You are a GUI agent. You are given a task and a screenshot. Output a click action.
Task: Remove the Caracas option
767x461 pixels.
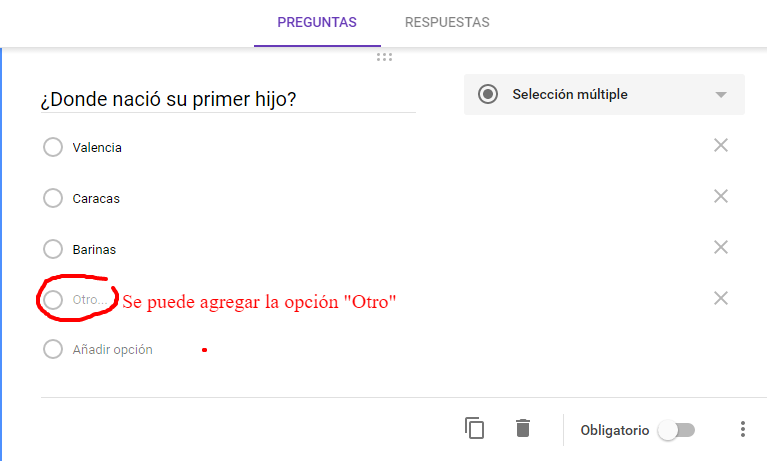pos(720,196)
